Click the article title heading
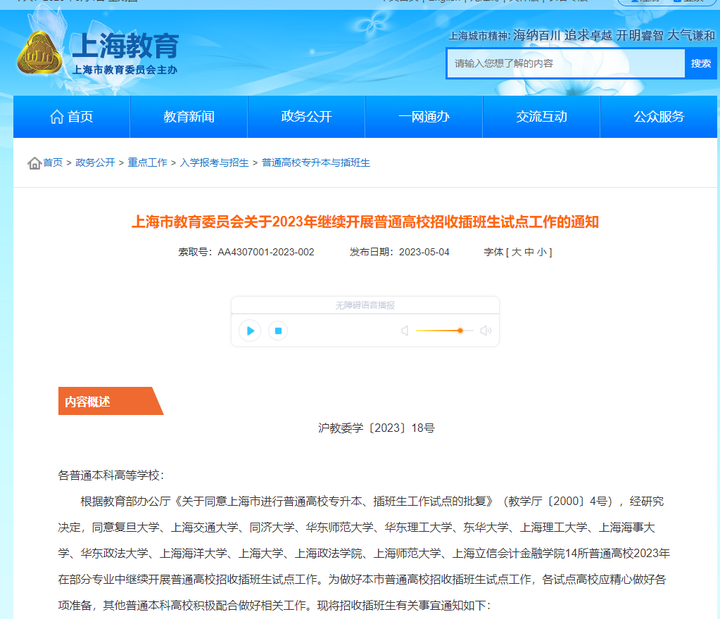The width and height of the screenshot is (720, 619). click(365, 222)
